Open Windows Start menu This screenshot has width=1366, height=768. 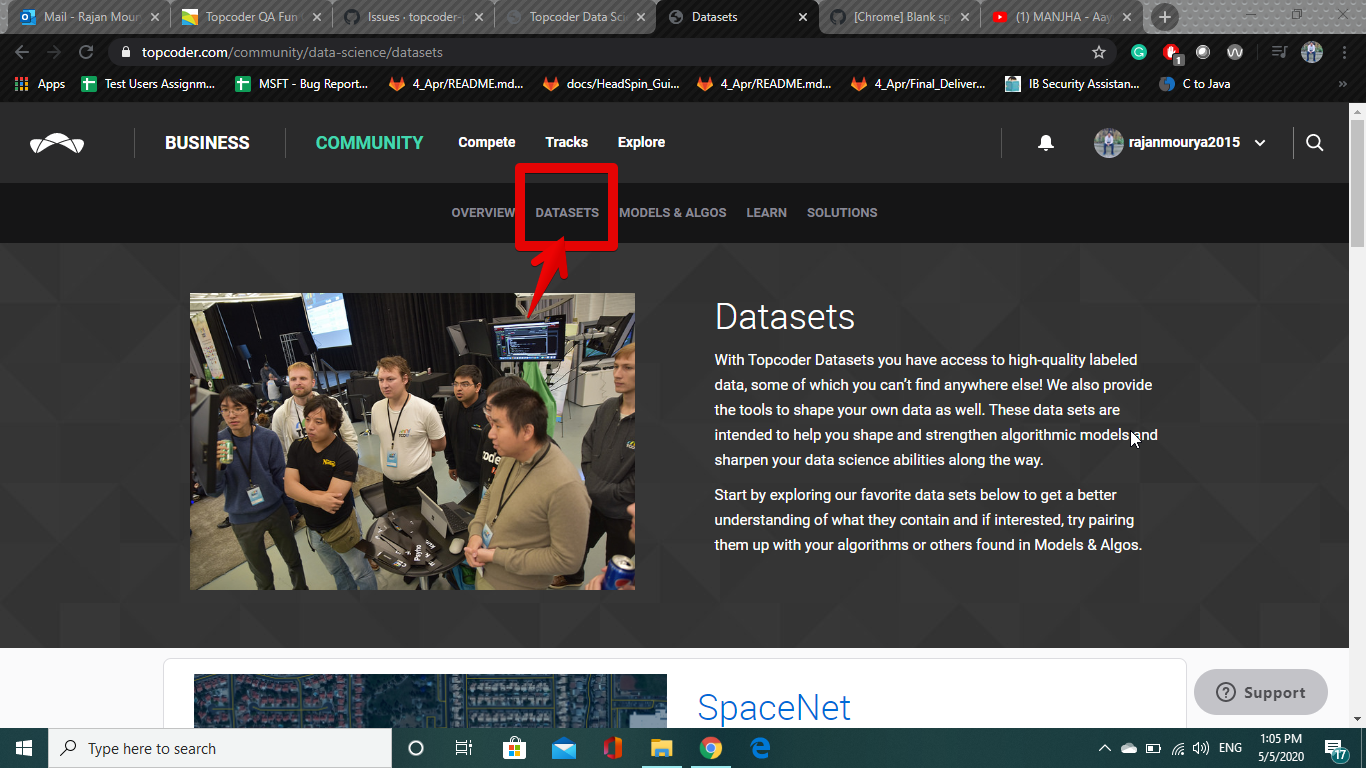point(23,748)
